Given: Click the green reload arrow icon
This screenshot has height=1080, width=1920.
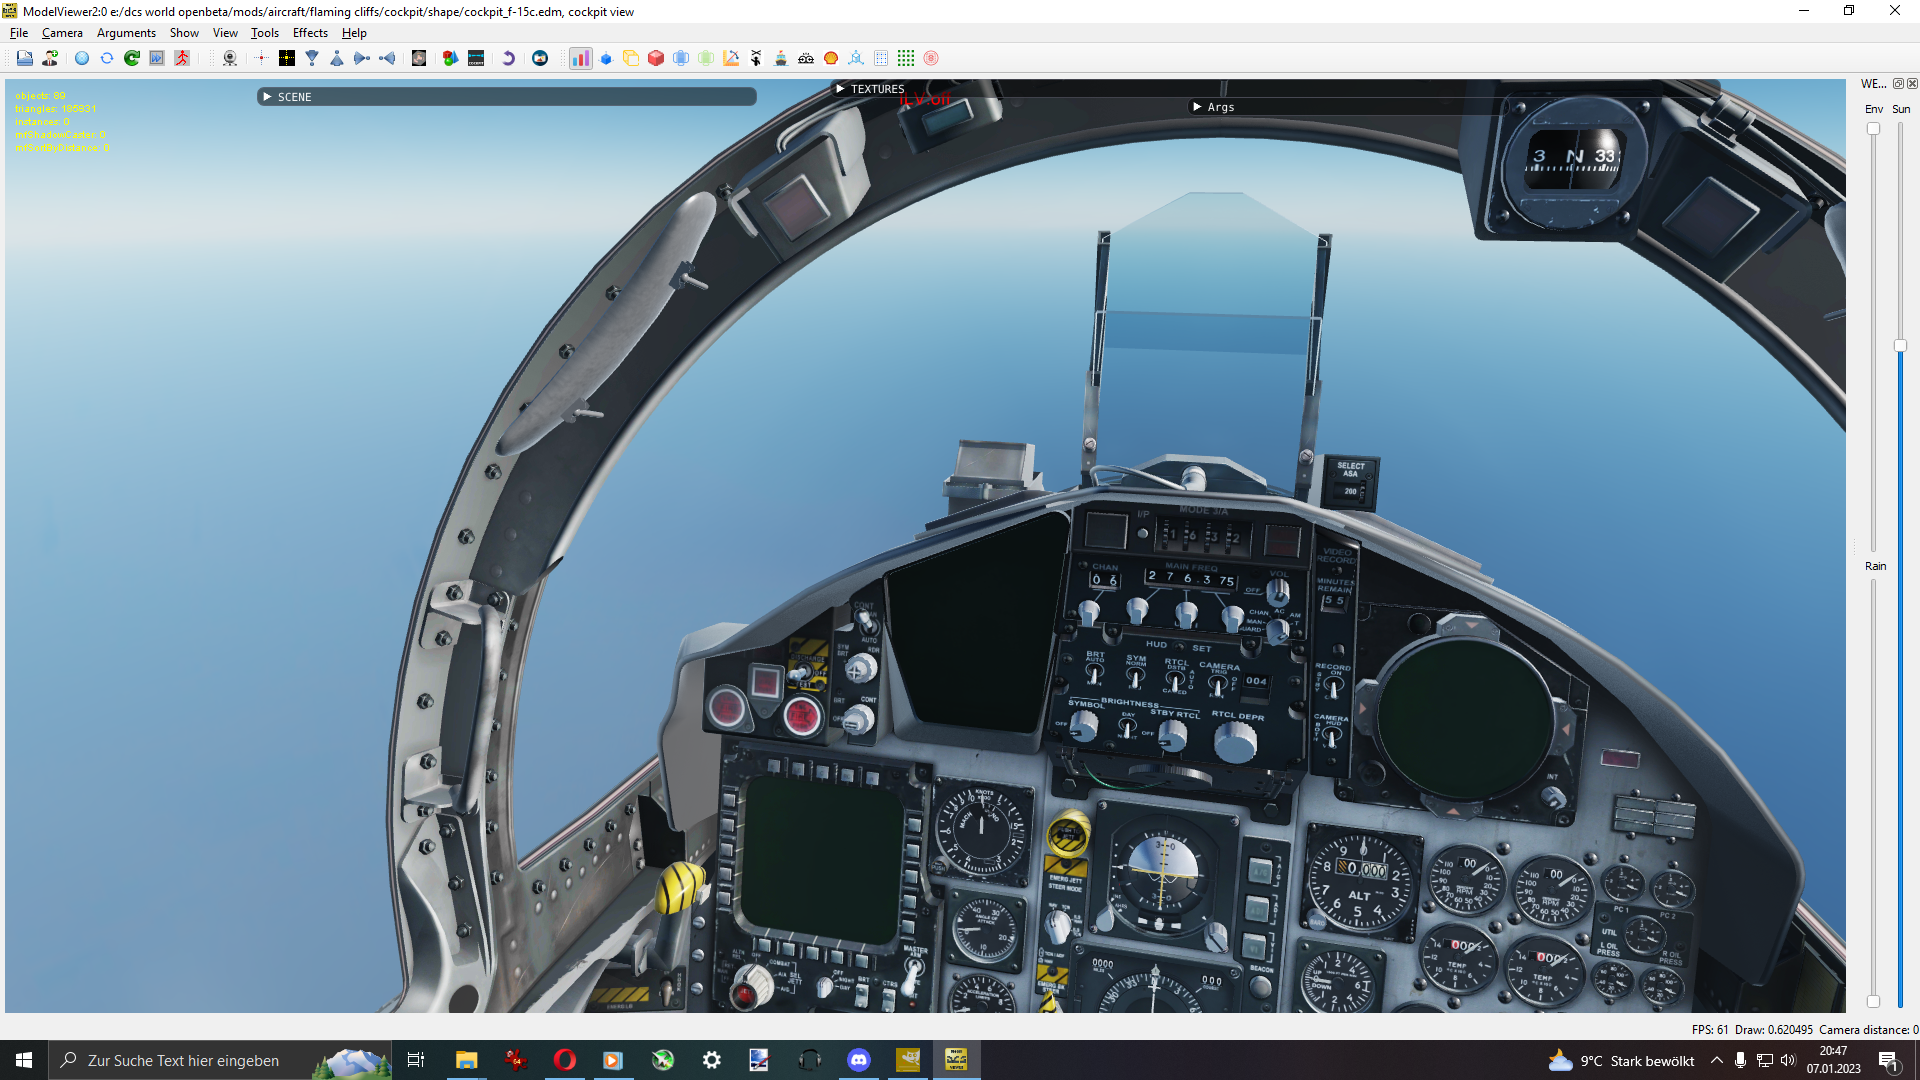Looking at the screenshot, I should [132, 58].
